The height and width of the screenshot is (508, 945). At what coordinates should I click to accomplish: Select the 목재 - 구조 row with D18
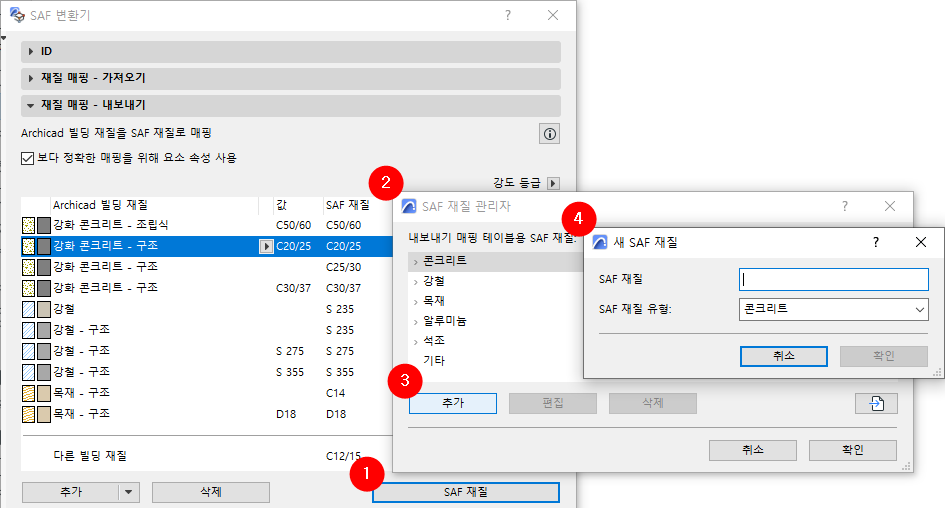(x=207, y=414)
